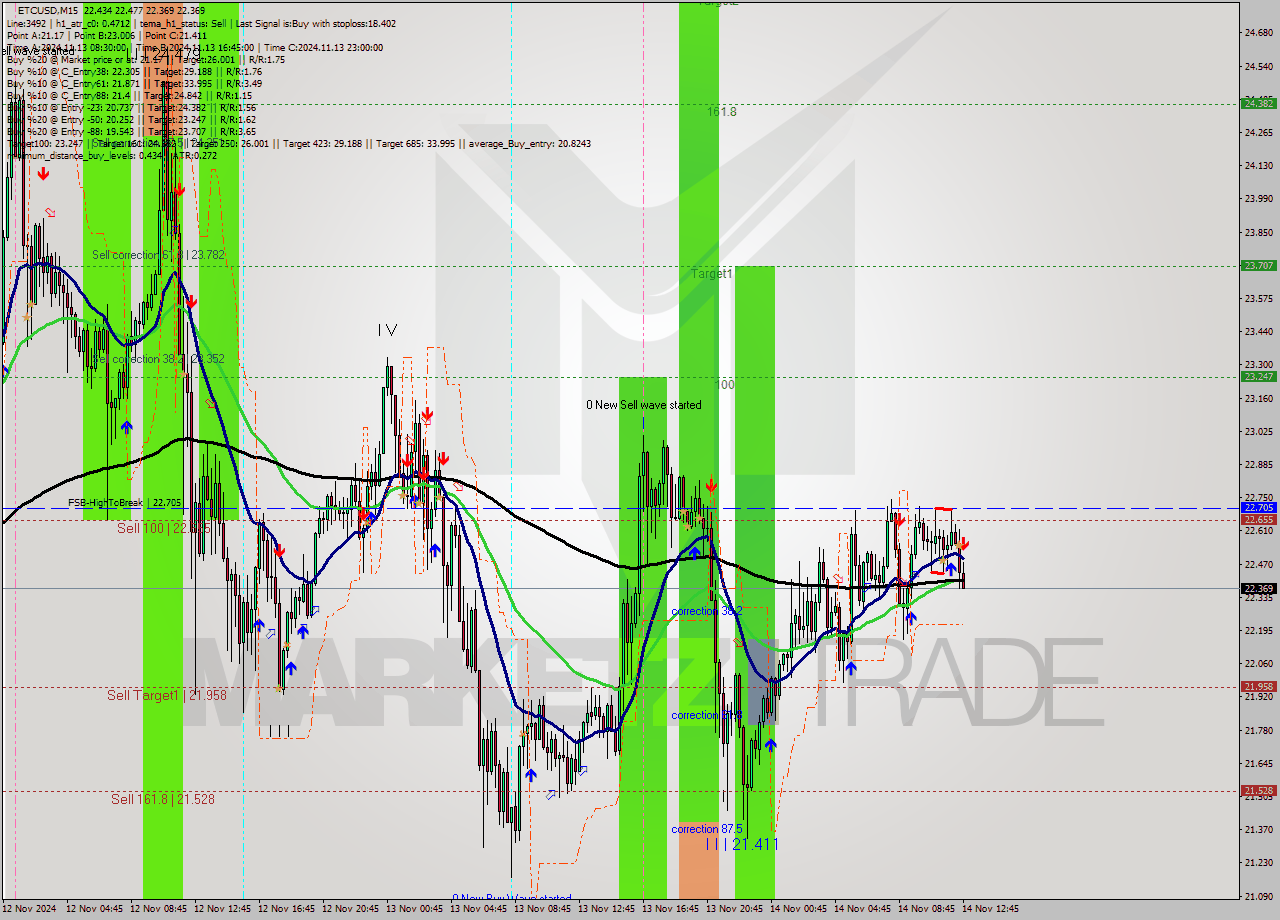This screenshot has width=1280, height=920.
Task: Select the 'Sell 161.8 | 21.528' label
Action: [163, 799]
